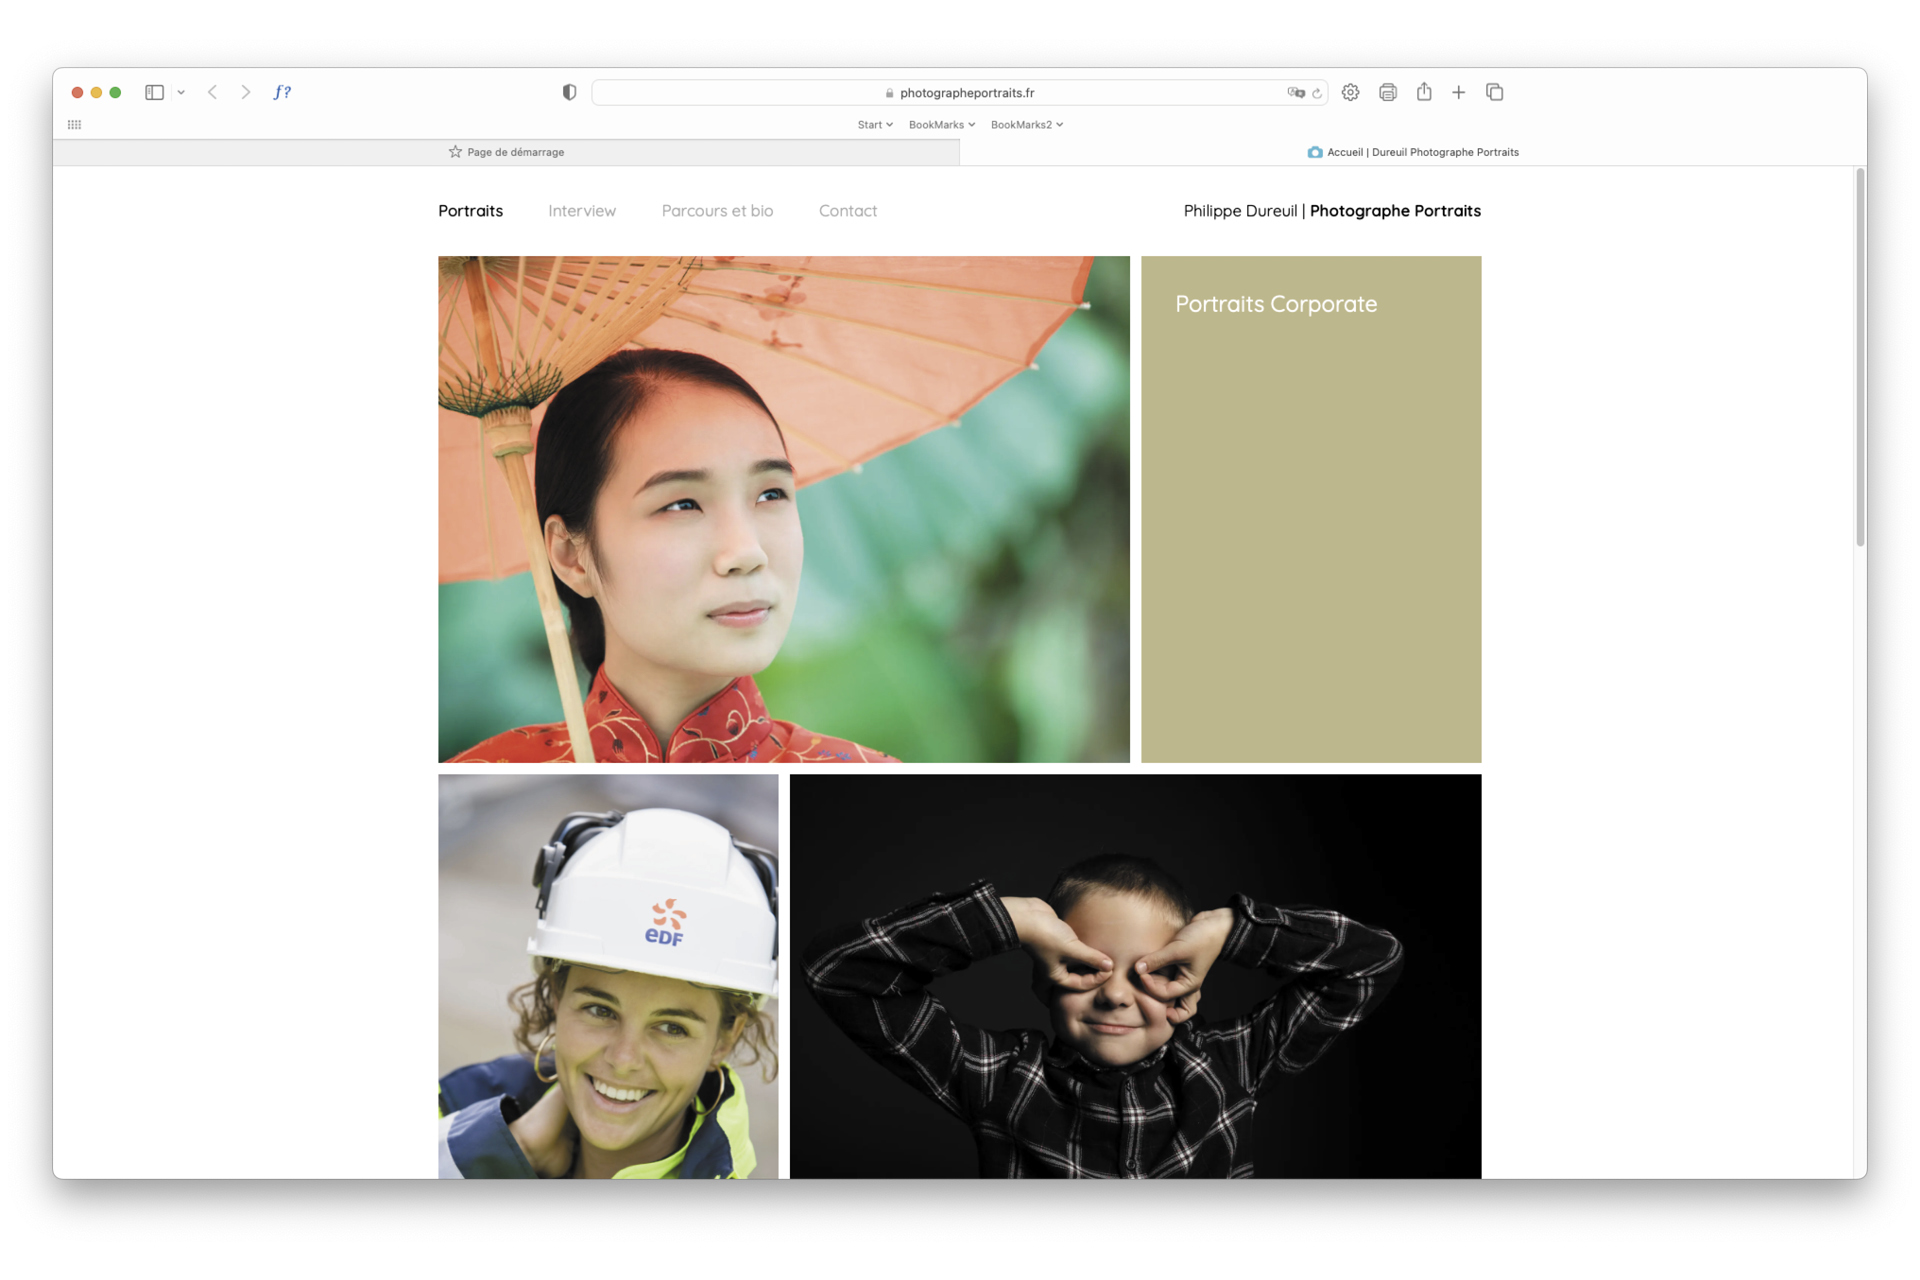This screenshot has width=1920, height=1280.
Task: Click the translate page icon
Action: point(1296,92)
